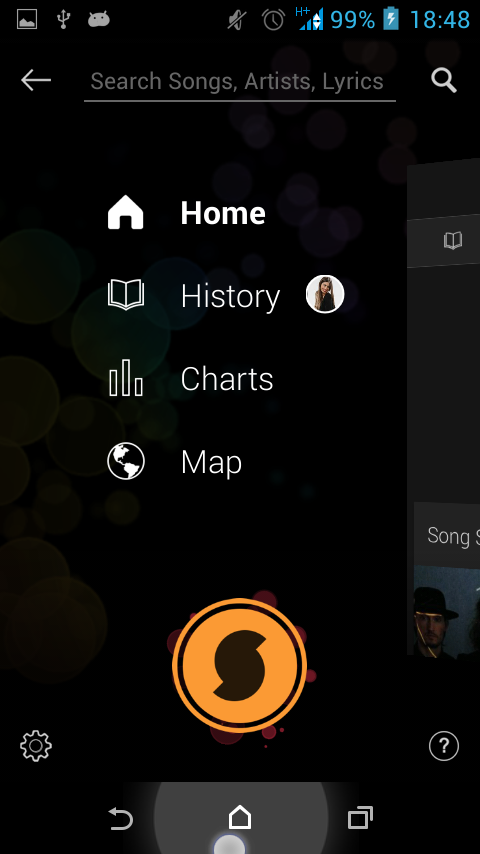Open settings via the gear icon
The image size is (480, 854).
(36, 746)
